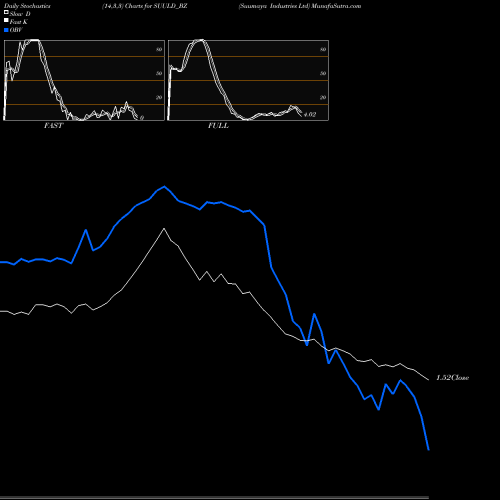Click the '20' level label in FAST chart
The width and height of the screenshot is (500, 500).
tap(159, 97)
